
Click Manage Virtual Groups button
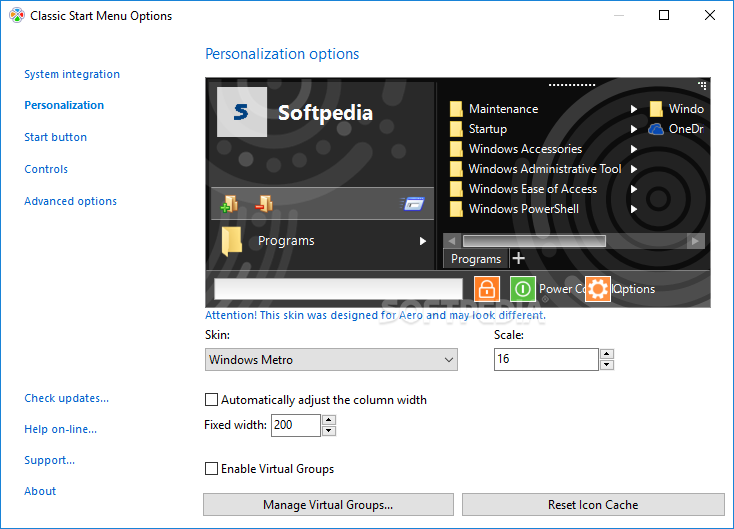[x=328, y=504]
